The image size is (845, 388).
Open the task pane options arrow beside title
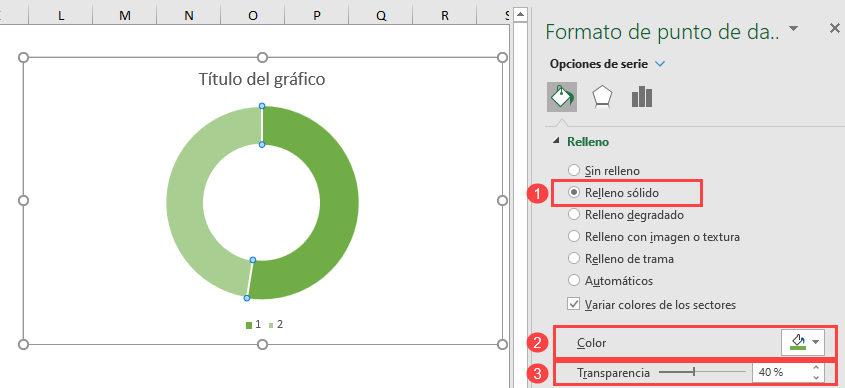click(793, 29)
